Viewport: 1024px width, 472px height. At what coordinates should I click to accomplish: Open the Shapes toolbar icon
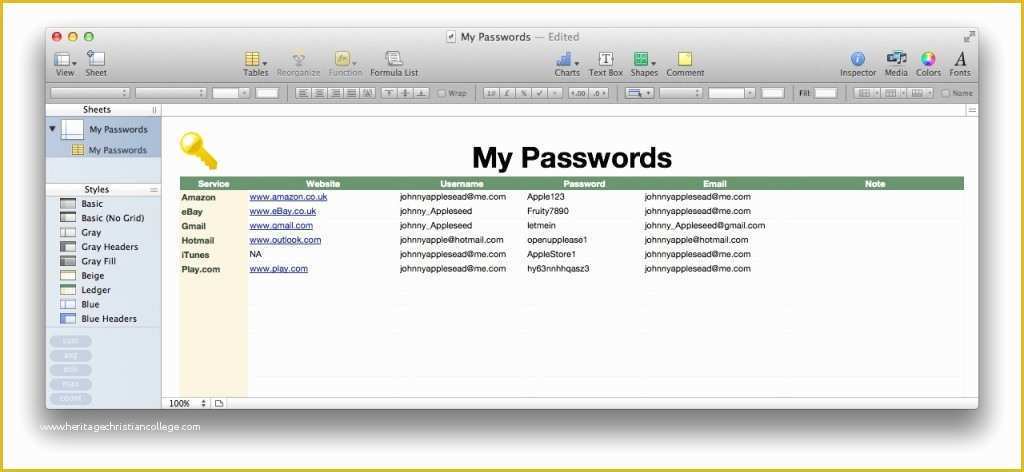(x=644, y=64)
